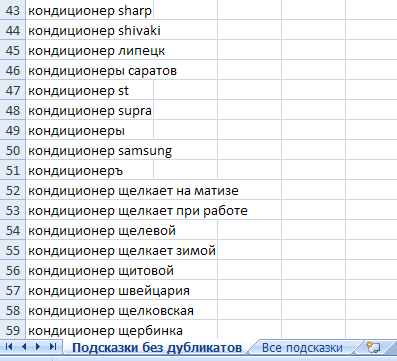
Task: Select cell 'кондиционер supra'
Action: (90, 111)
